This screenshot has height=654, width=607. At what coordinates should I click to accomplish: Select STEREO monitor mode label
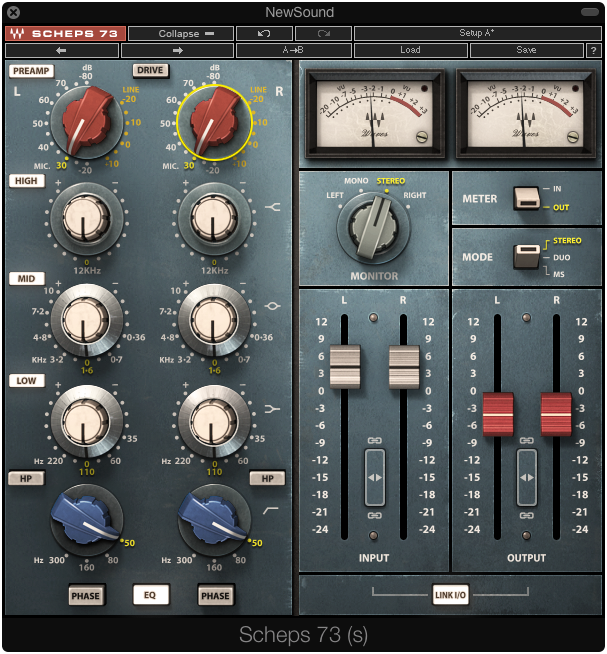pos(391,181)
